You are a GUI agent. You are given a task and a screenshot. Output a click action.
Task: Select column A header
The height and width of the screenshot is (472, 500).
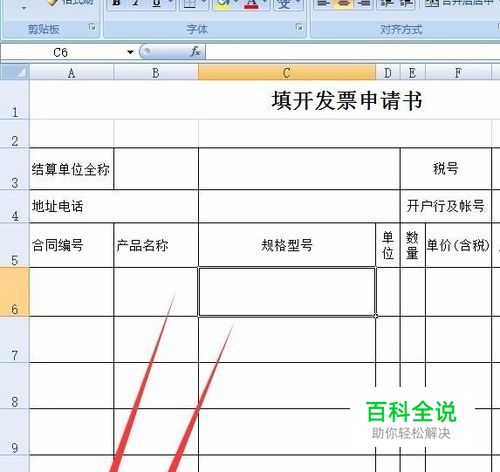(71, 72)
